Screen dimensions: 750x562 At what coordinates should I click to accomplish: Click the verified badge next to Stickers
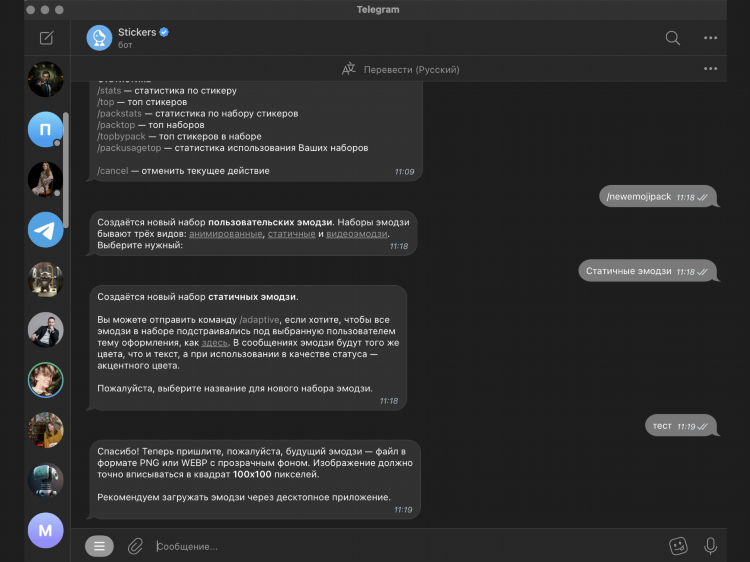164,32
